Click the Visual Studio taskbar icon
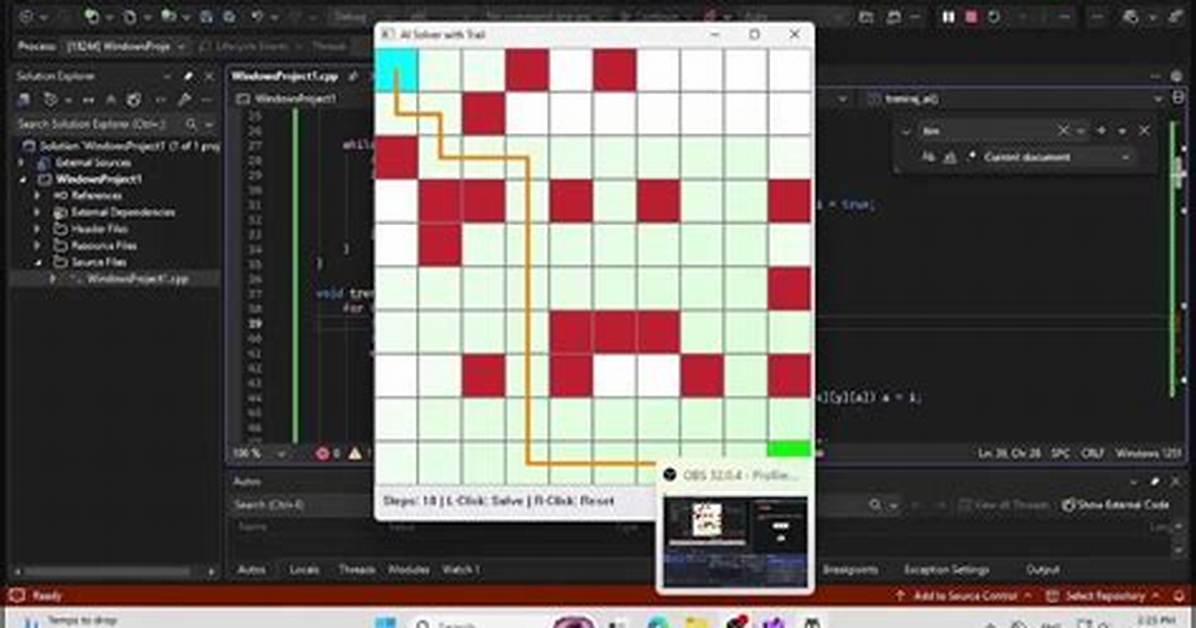 point(774,623)
